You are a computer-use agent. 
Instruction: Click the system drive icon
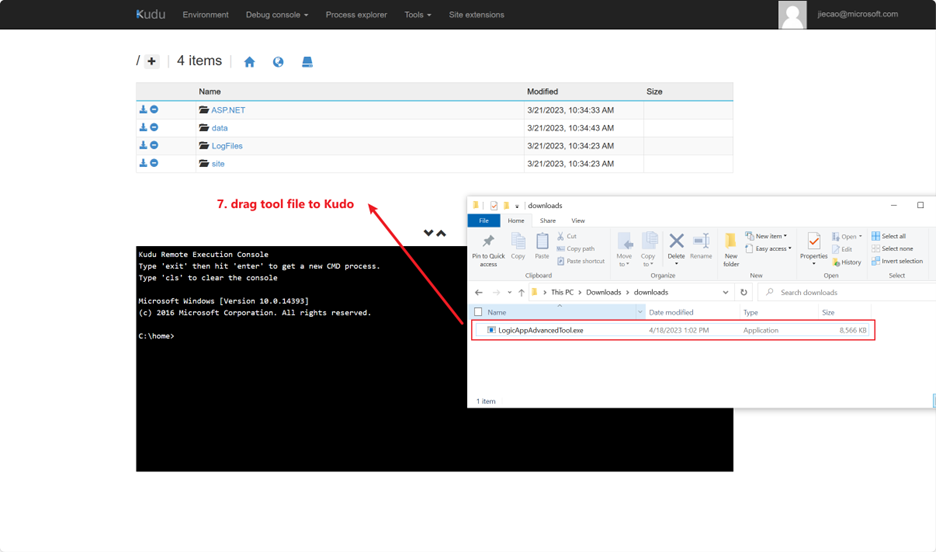point(307,62)
